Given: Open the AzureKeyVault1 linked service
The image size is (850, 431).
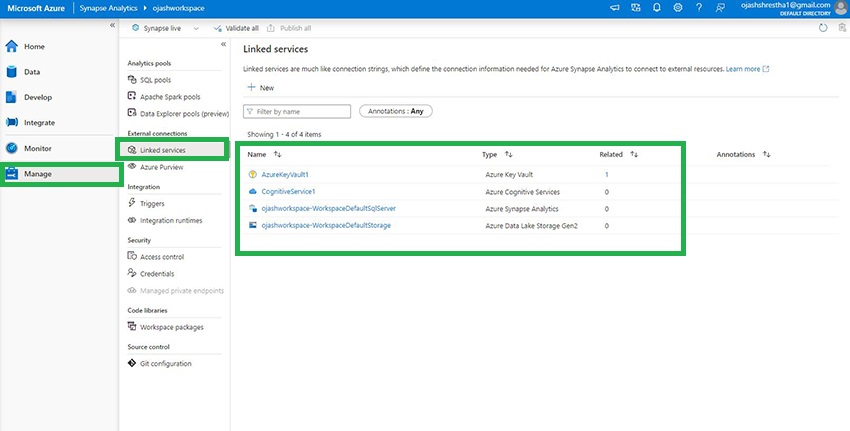Looking at the screenshot, I should [x=285, y=174].
